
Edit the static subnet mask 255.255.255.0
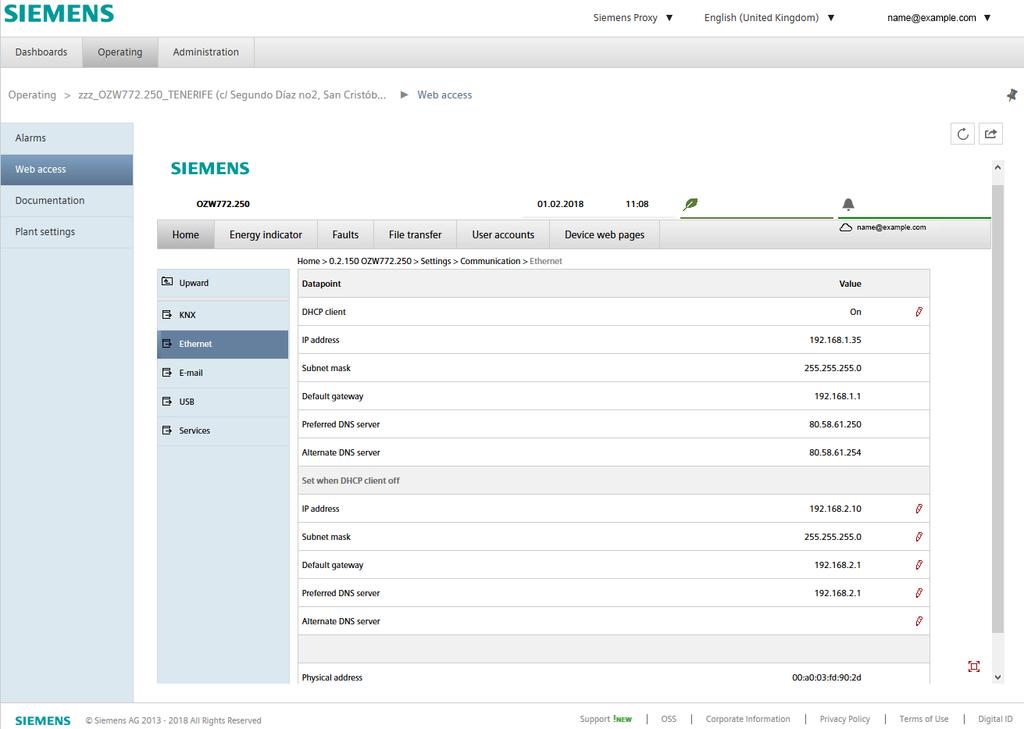pos(919,536)
